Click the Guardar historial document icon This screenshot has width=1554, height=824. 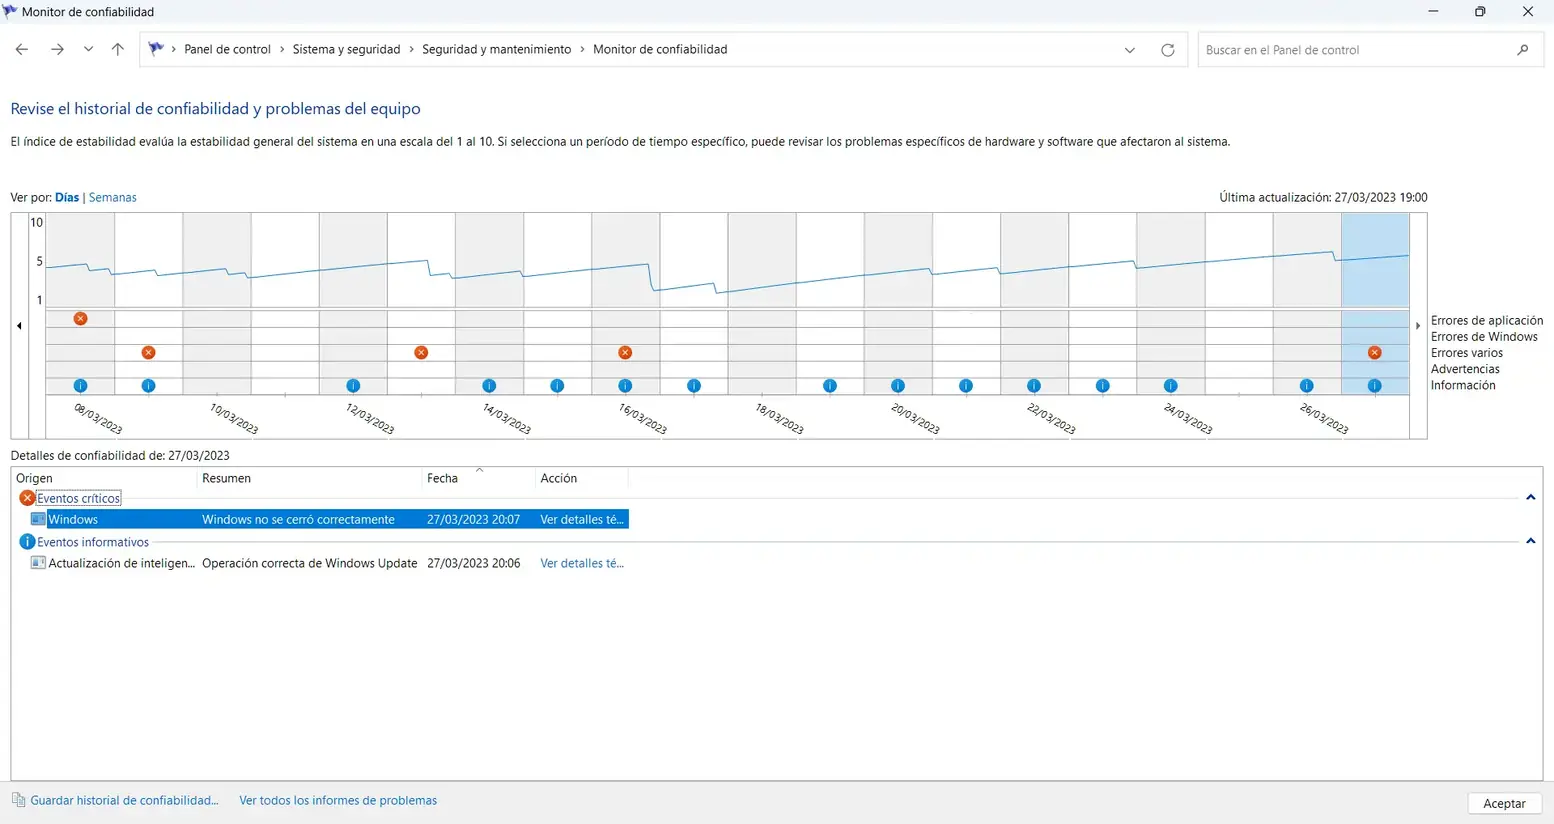point(19,800)
